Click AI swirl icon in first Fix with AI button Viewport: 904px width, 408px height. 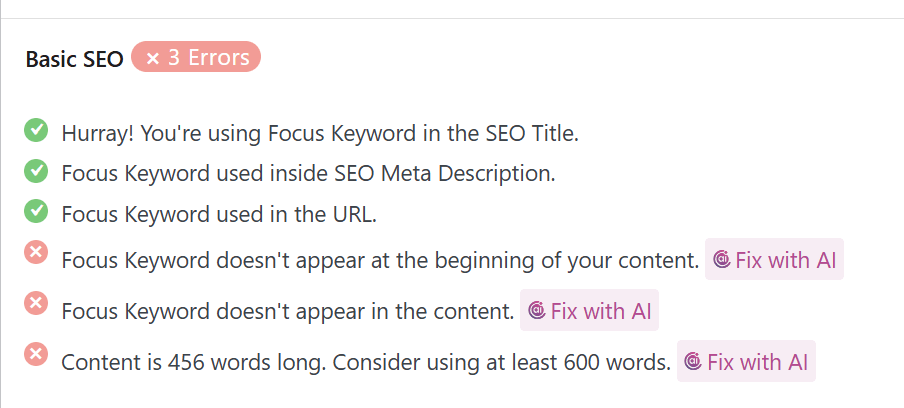[x=721, y=260]
